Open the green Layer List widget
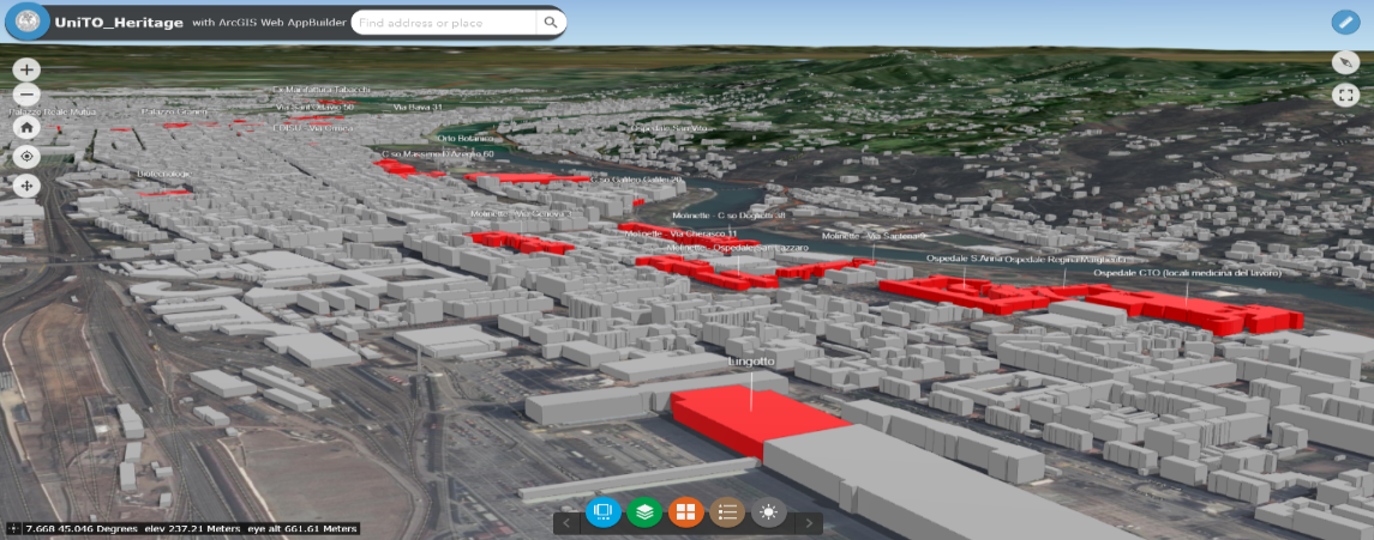The width and height of the screenshot is (1374, 540). click(645, 512)
